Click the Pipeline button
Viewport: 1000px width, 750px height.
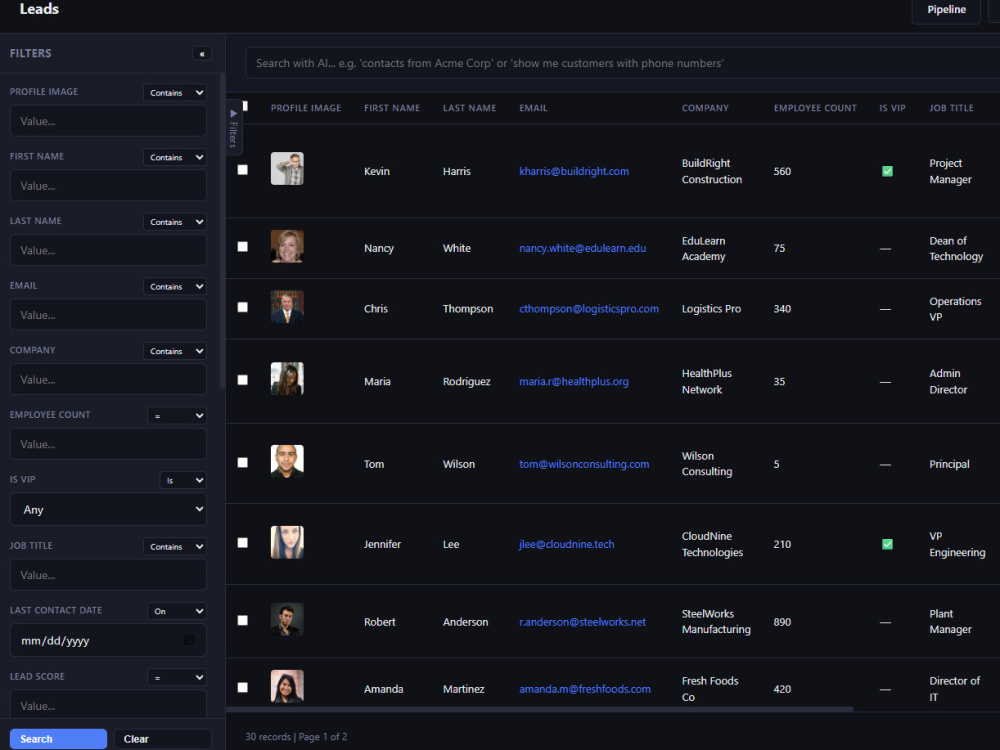point(946,10)
